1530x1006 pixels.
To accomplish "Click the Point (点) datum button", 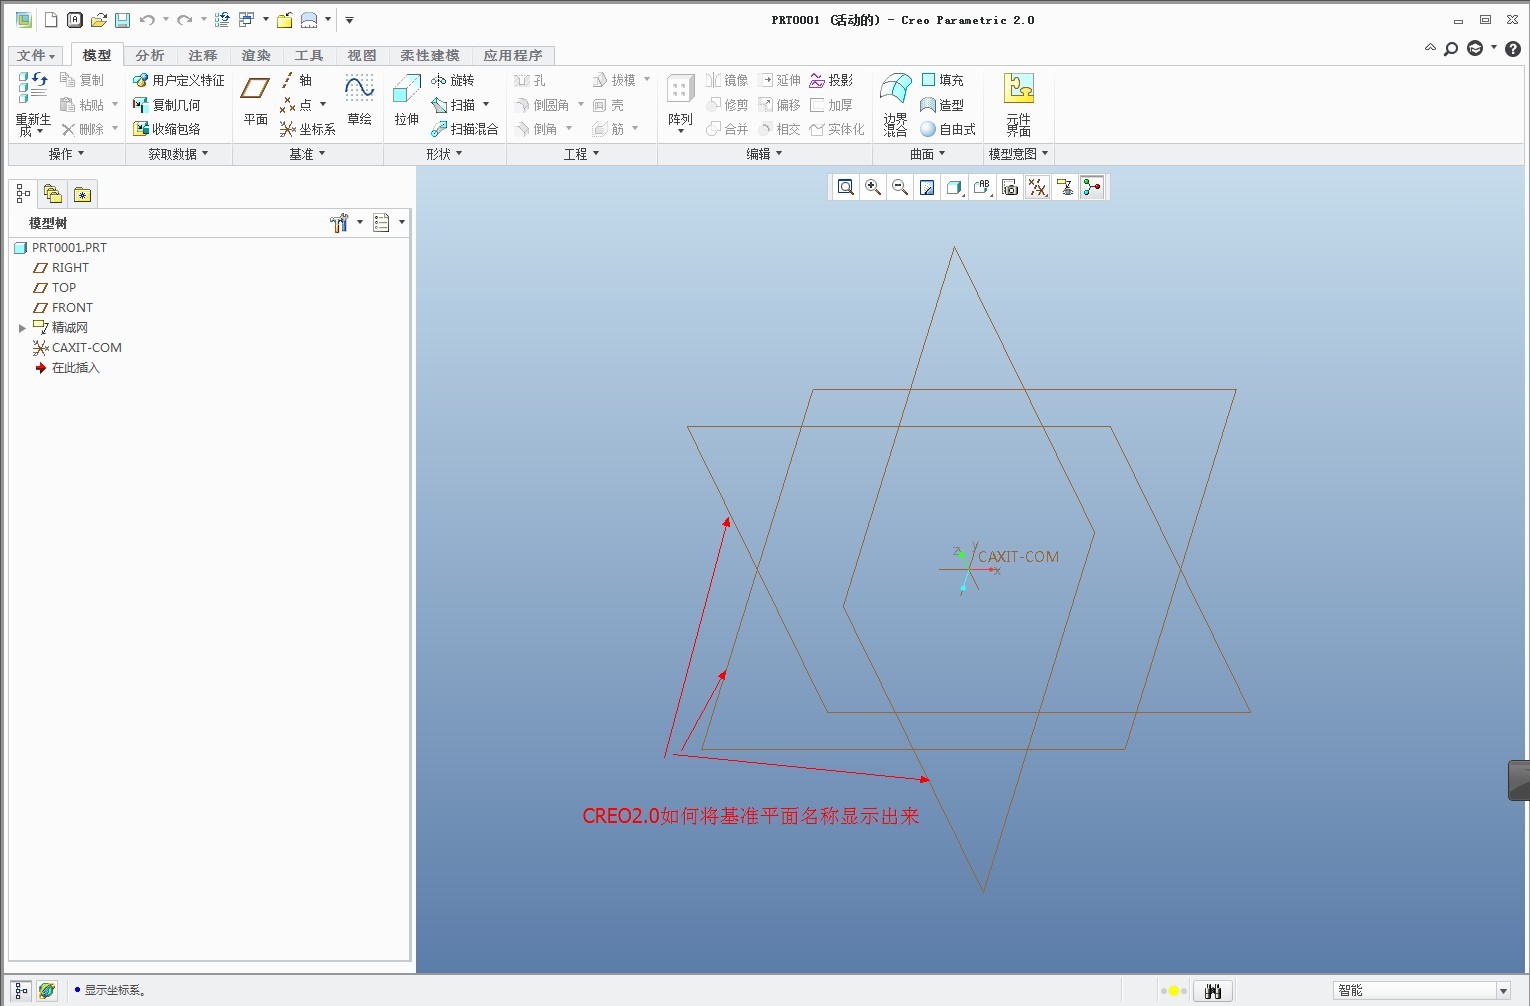I will point(297,104).
